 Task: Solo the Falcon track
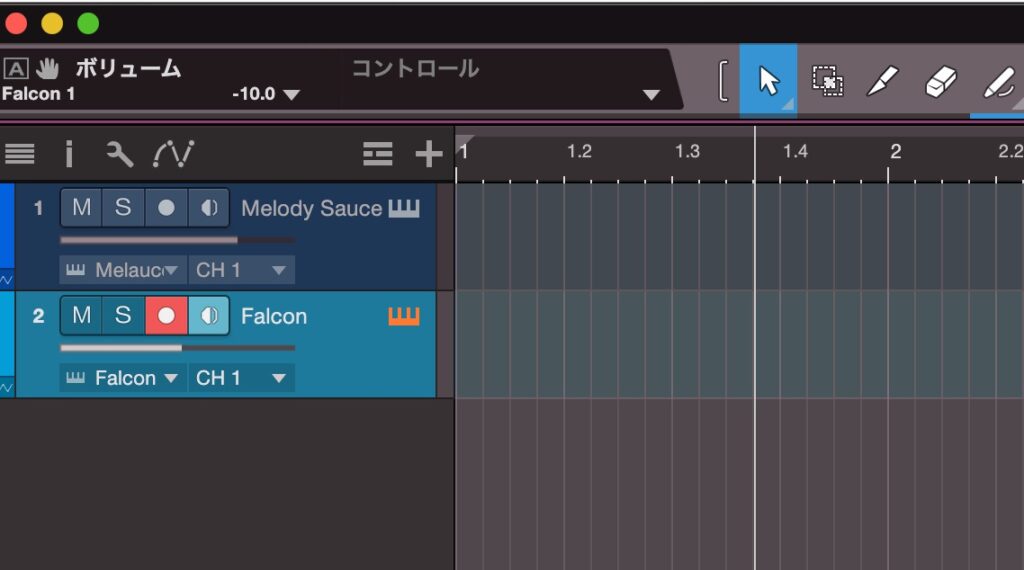pyautogui.click(x=123, y=316)
